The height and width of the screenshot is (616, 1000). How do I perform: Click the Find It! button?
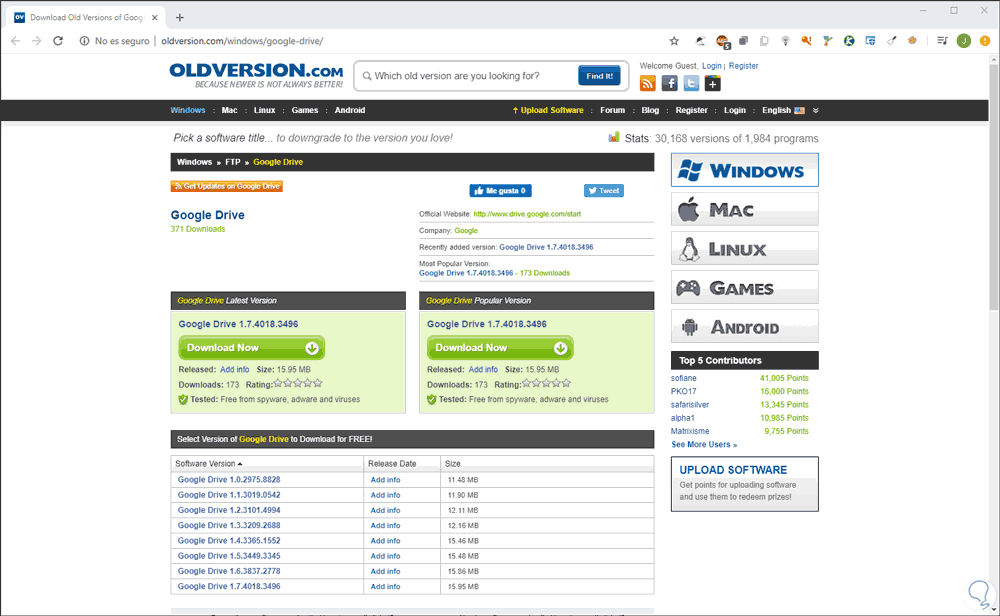(x=599, y=76)
